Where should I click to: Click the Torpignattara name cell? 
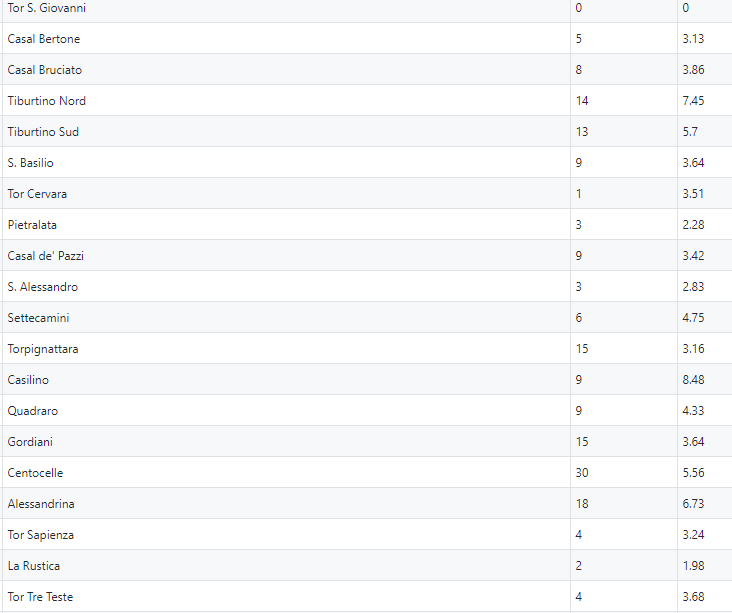[43, 349]
